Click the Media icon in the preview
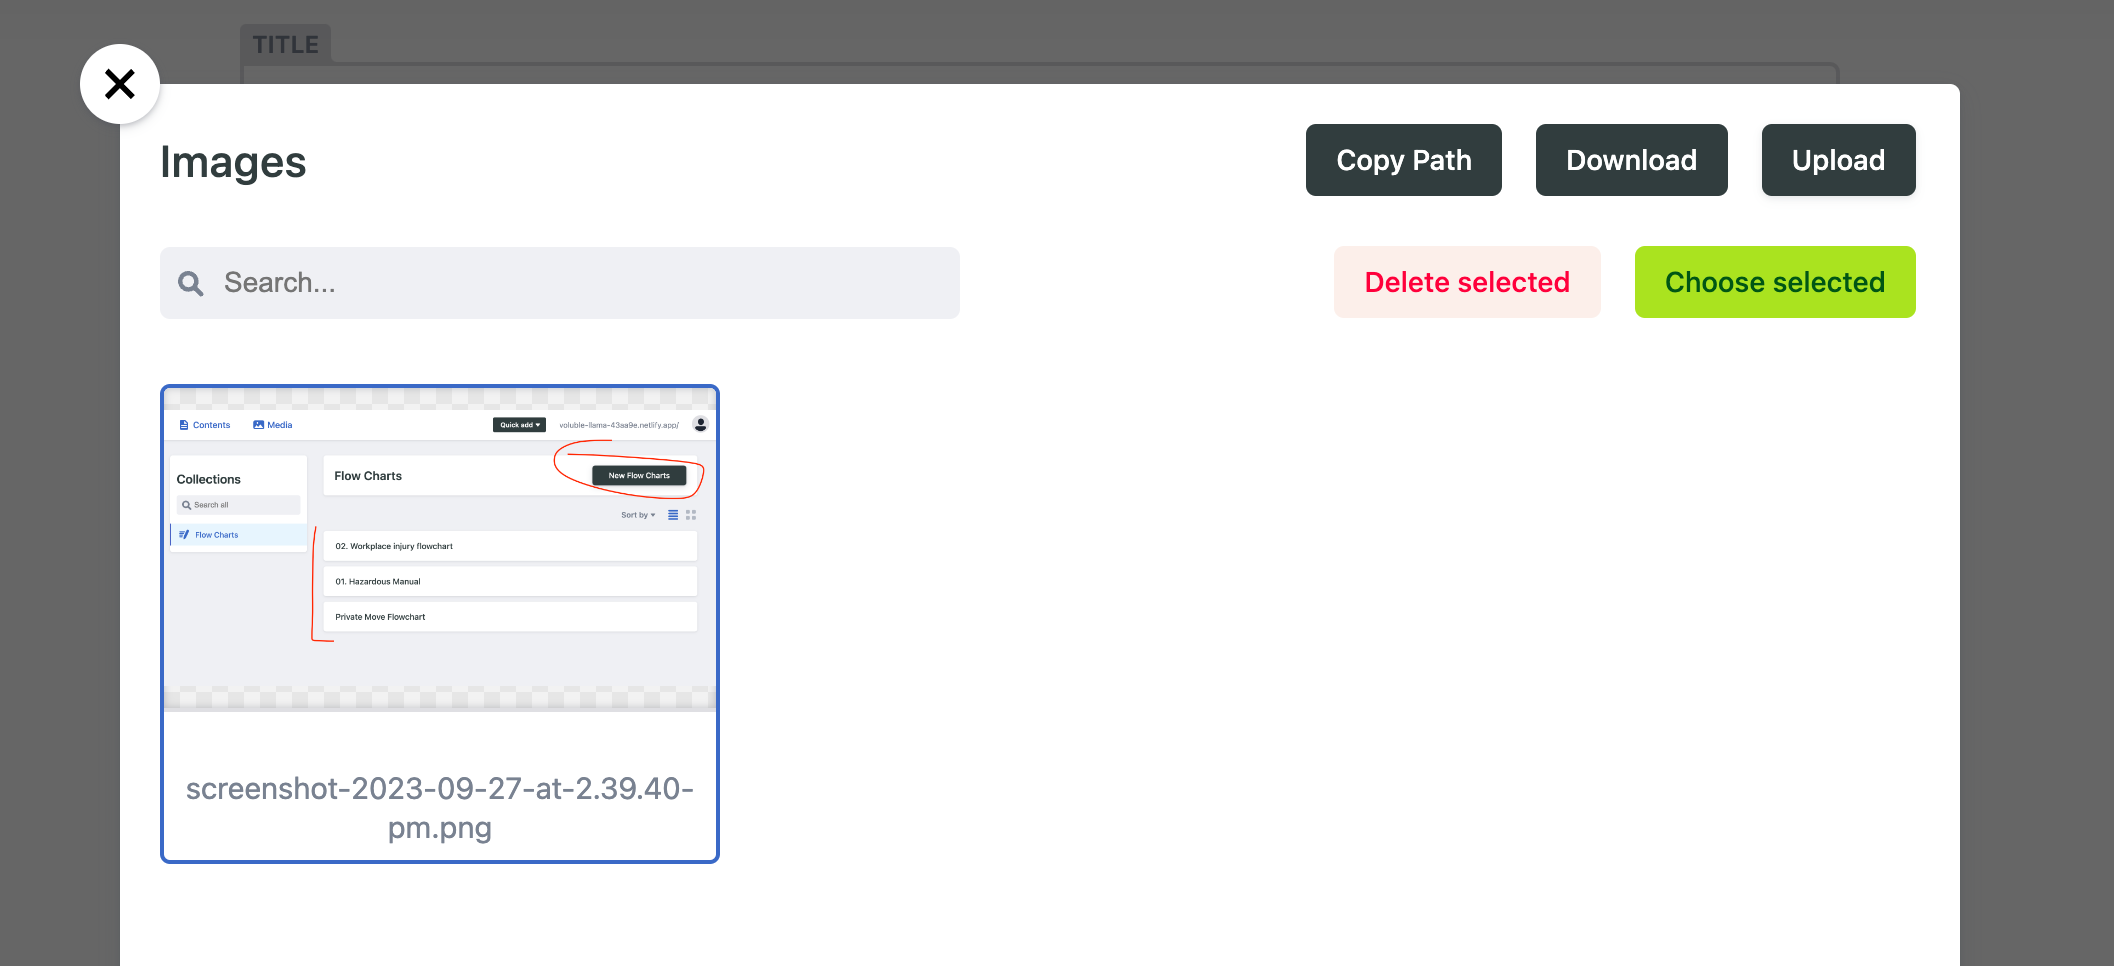The width and height of the screenshot is (2114, 966). tap(258, 425)
